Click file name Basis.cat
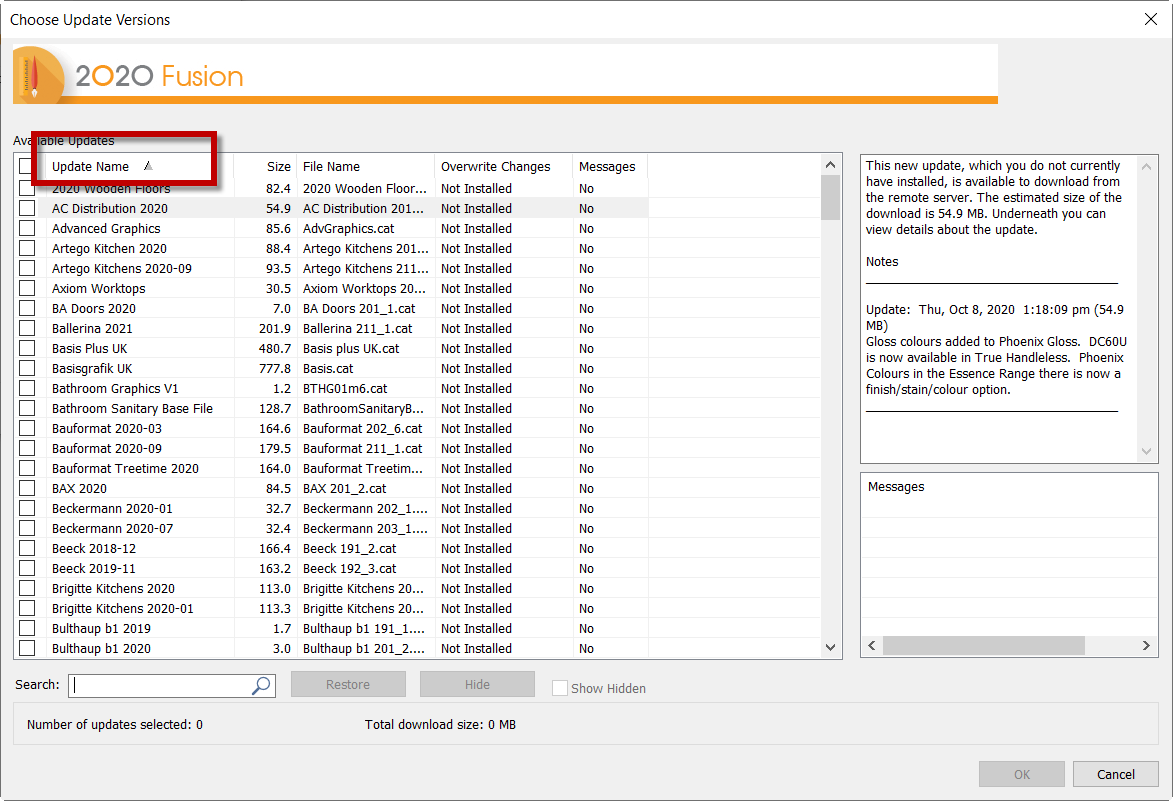1173x801 pixels. point(328,368)
